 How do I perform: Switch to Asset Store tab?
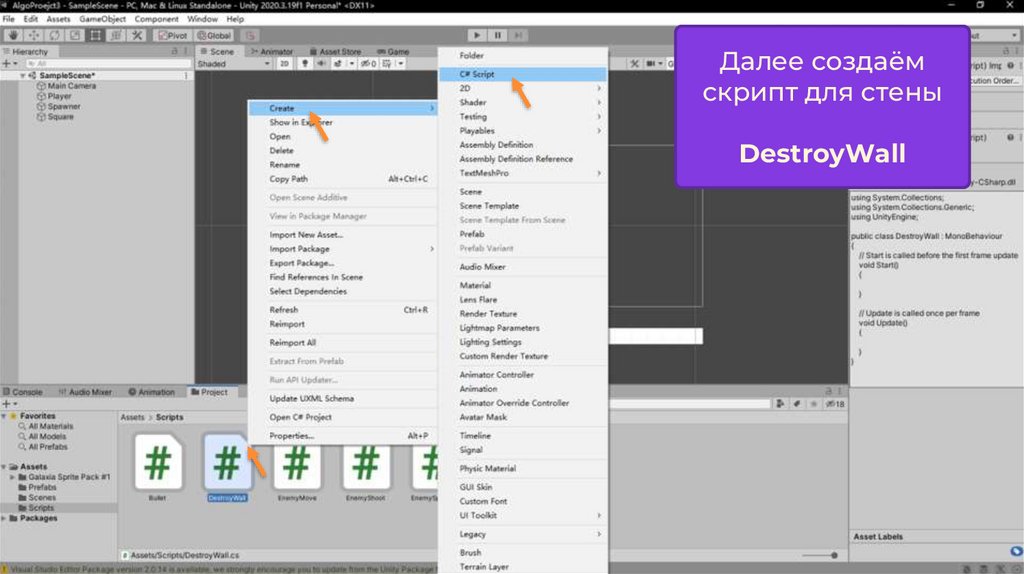[x=335, y=52]
